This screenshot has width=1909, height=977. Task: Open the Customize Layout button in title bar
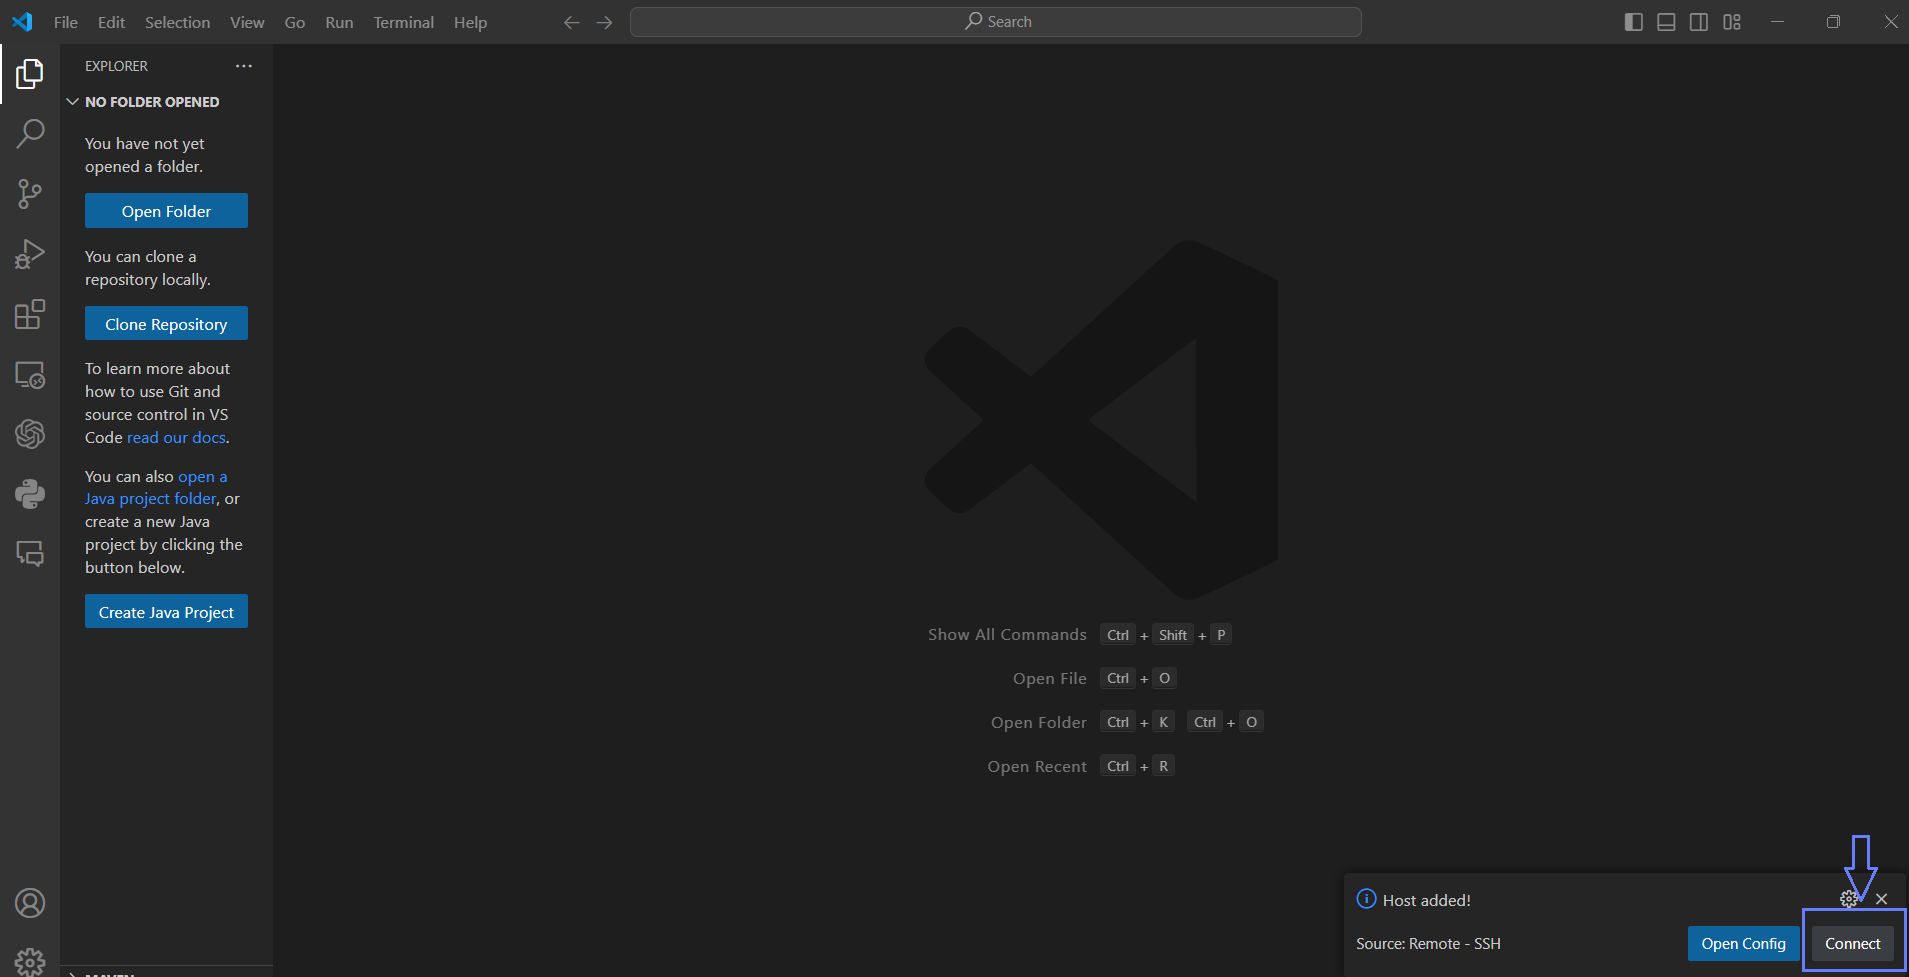coord(1732,22)
